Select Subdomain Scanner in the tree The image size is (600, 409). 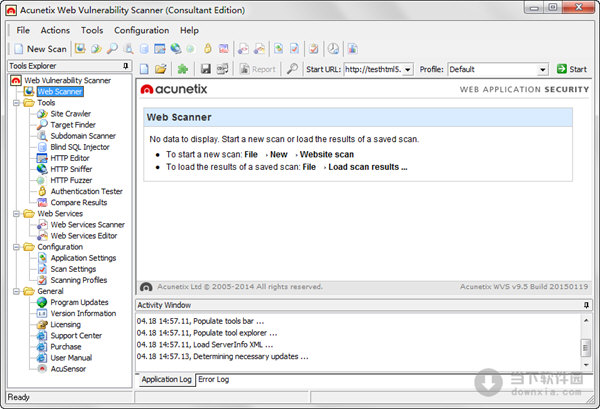click(x=83, y=136)
